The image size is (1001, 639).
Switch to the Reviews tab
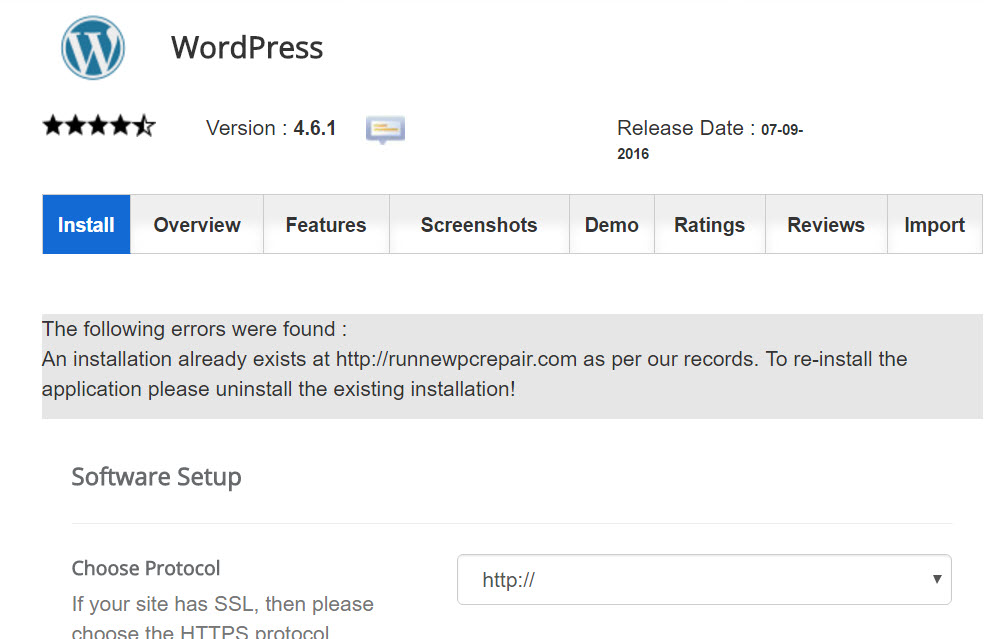[x=826, y=225]
